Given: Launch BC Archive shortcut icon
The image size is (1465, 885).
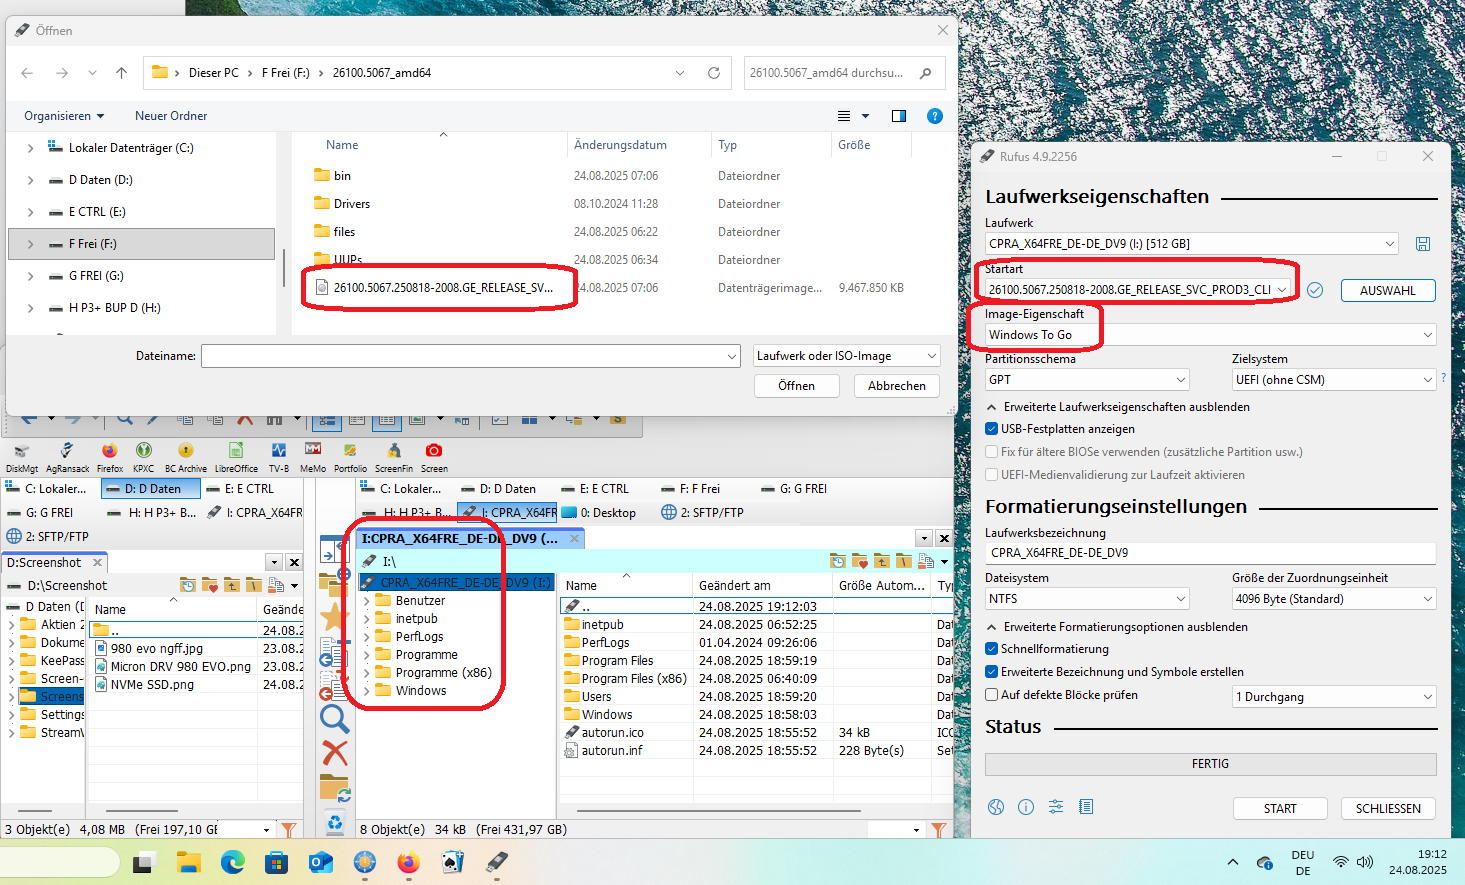Looking at the screenshot, I should tap(186, 458).
